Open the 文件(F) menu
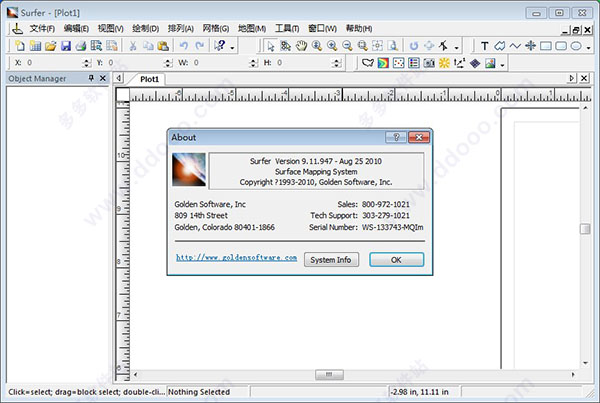 pyautogui.click(x=42, y=28)
